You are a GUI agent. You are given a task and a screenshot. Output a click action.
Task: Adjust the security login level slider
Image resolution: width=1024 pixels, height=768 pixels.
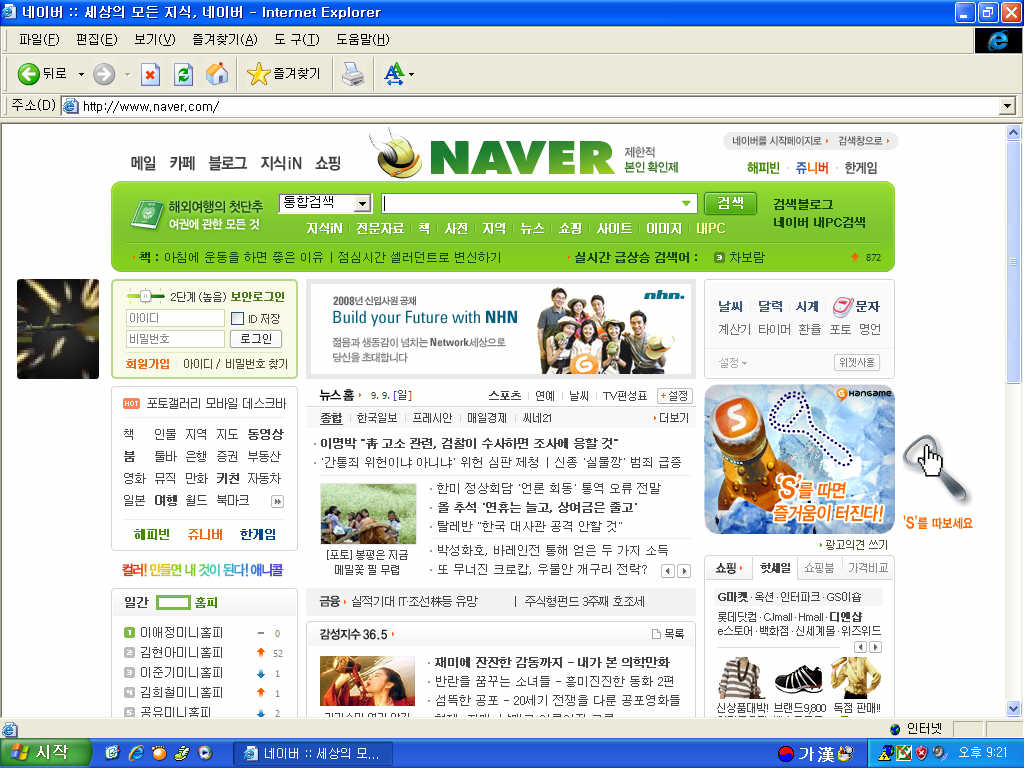click(x=146, y=296)
